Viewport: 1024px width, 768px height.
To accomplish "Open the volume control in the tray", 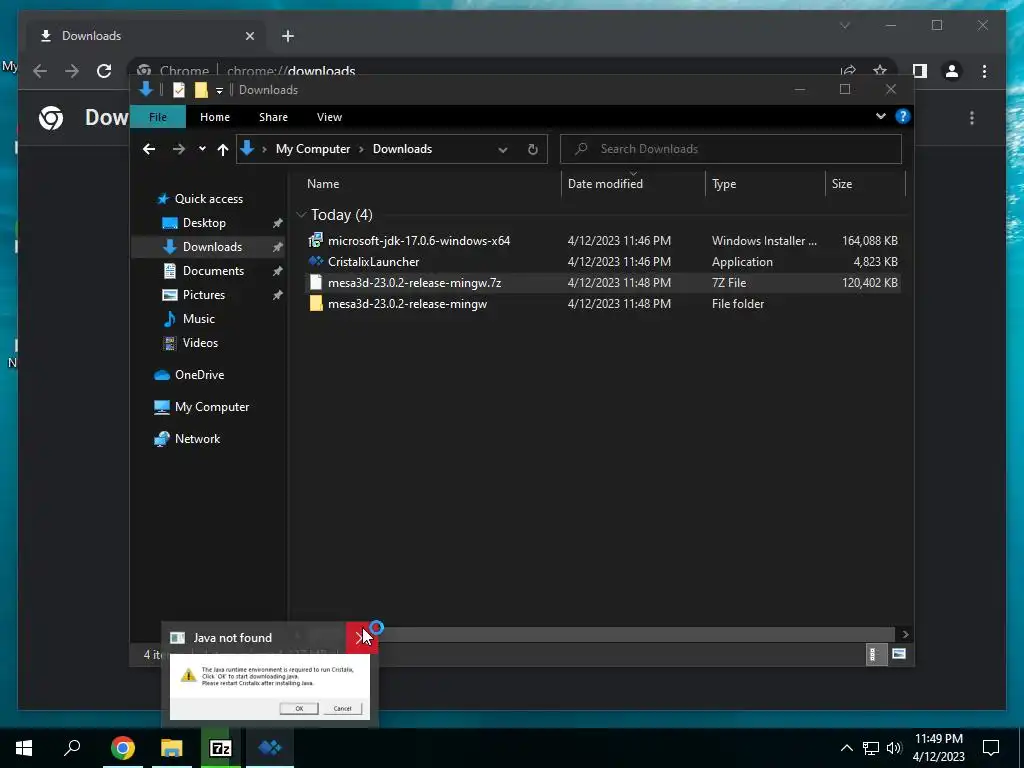I will (894, 748).
